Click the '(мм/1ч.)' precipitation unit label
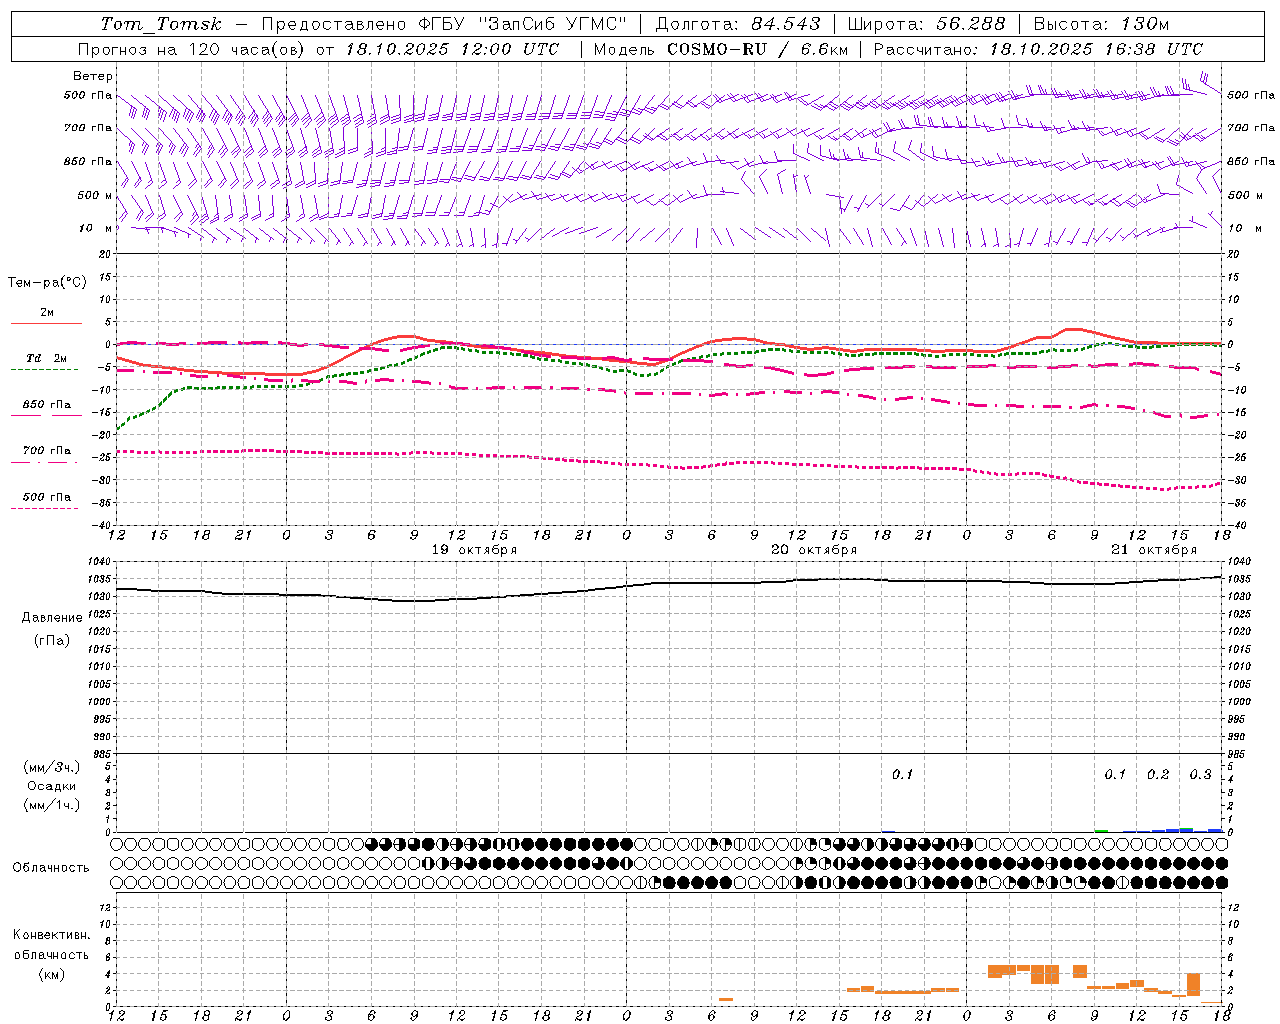Screen dimensions: 1280x1024 click(52, 805)
